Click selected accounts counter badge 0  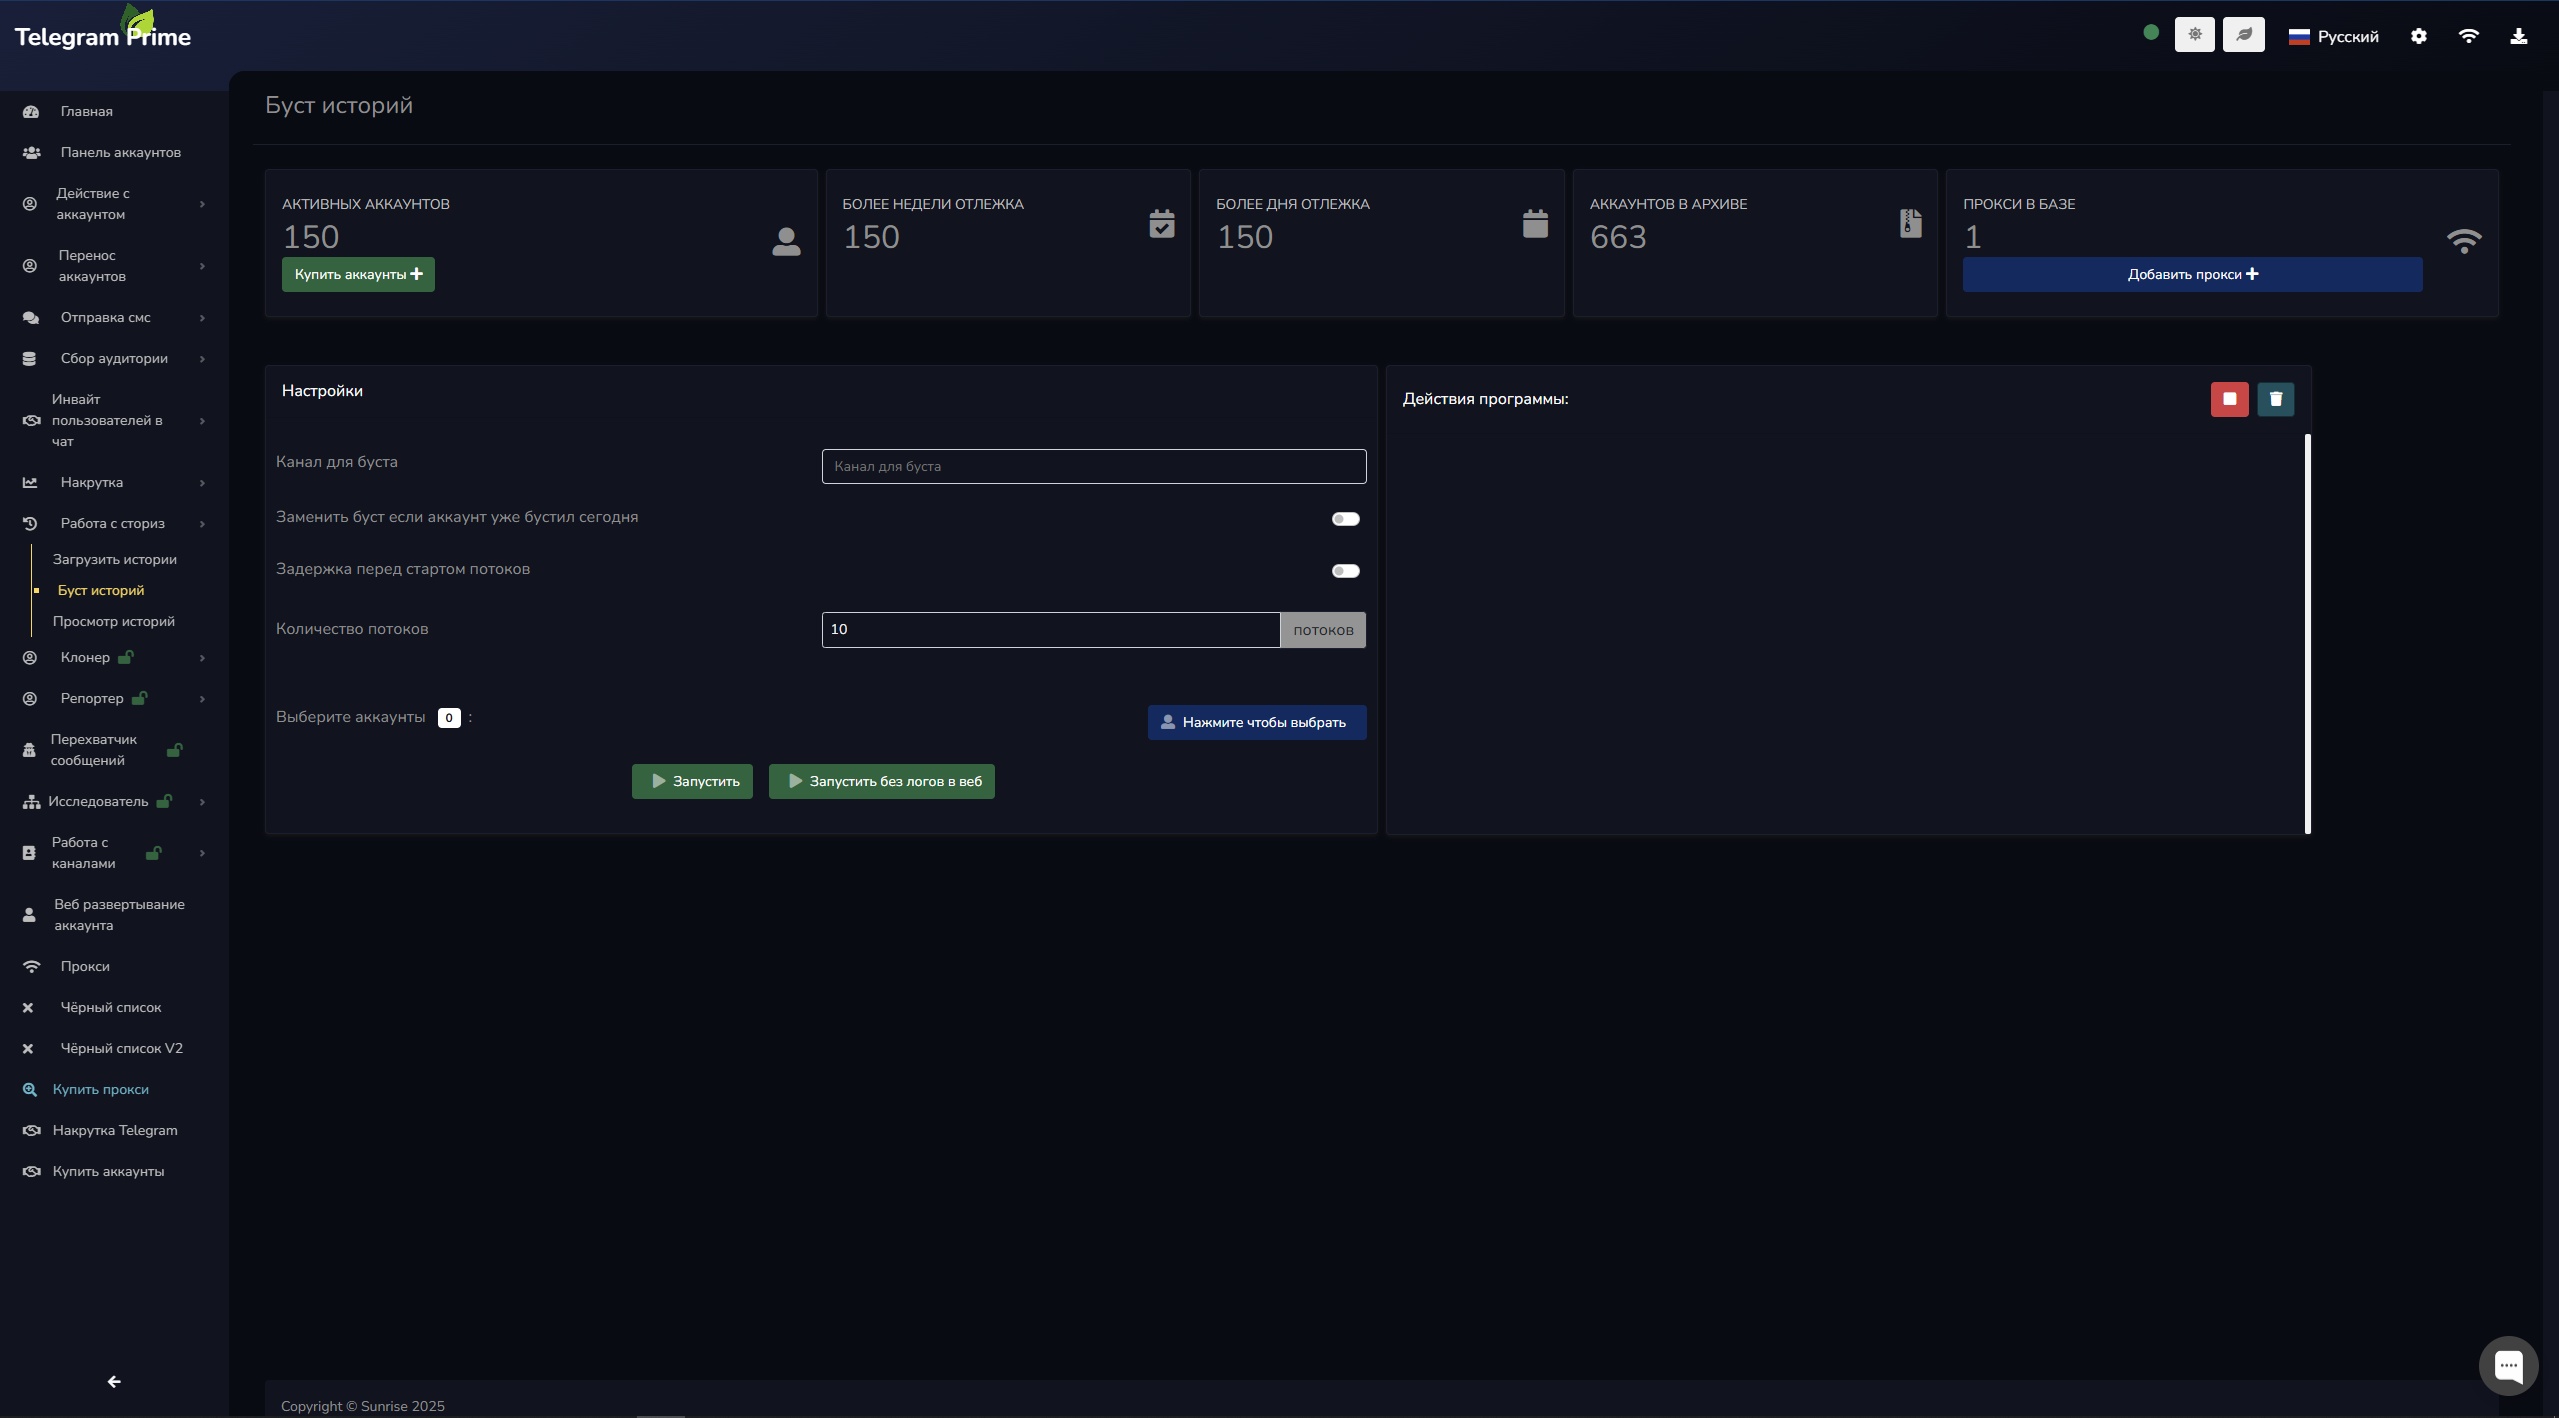[x=449, y=718]
